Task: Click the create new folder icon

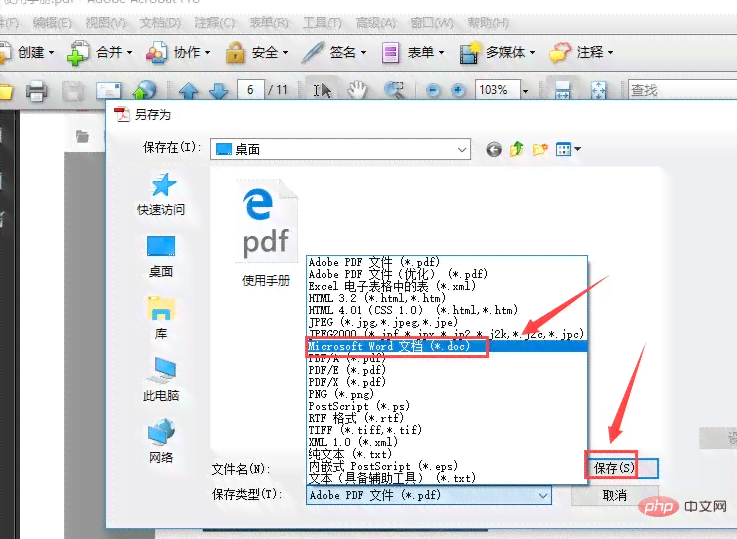Action: [540, 149]
